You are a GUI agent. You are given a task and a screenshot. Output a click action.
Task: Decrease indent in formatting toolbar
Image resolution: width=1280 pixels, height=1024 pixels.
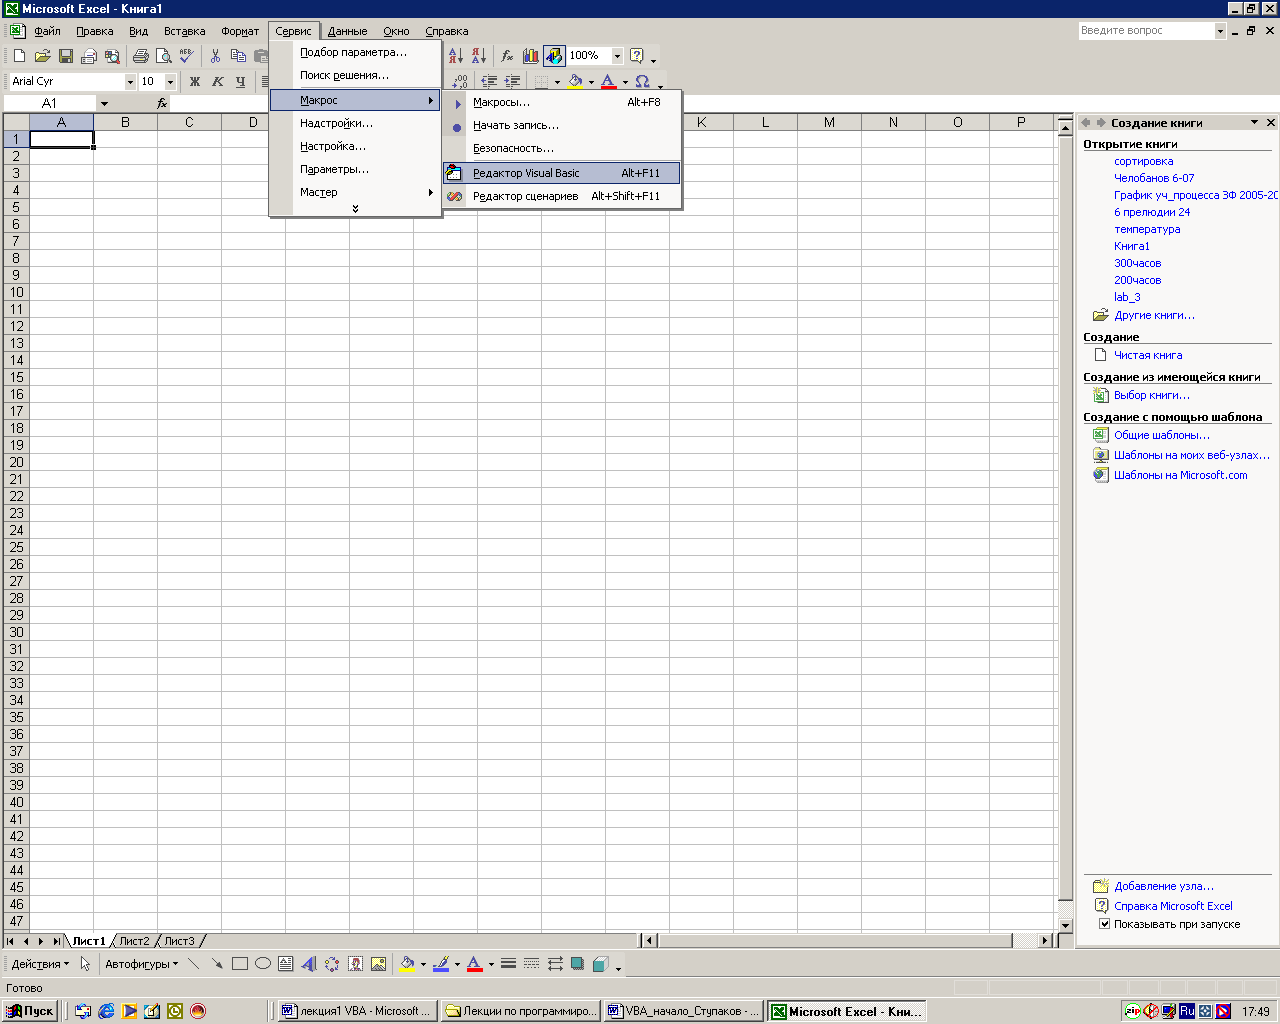489,81
